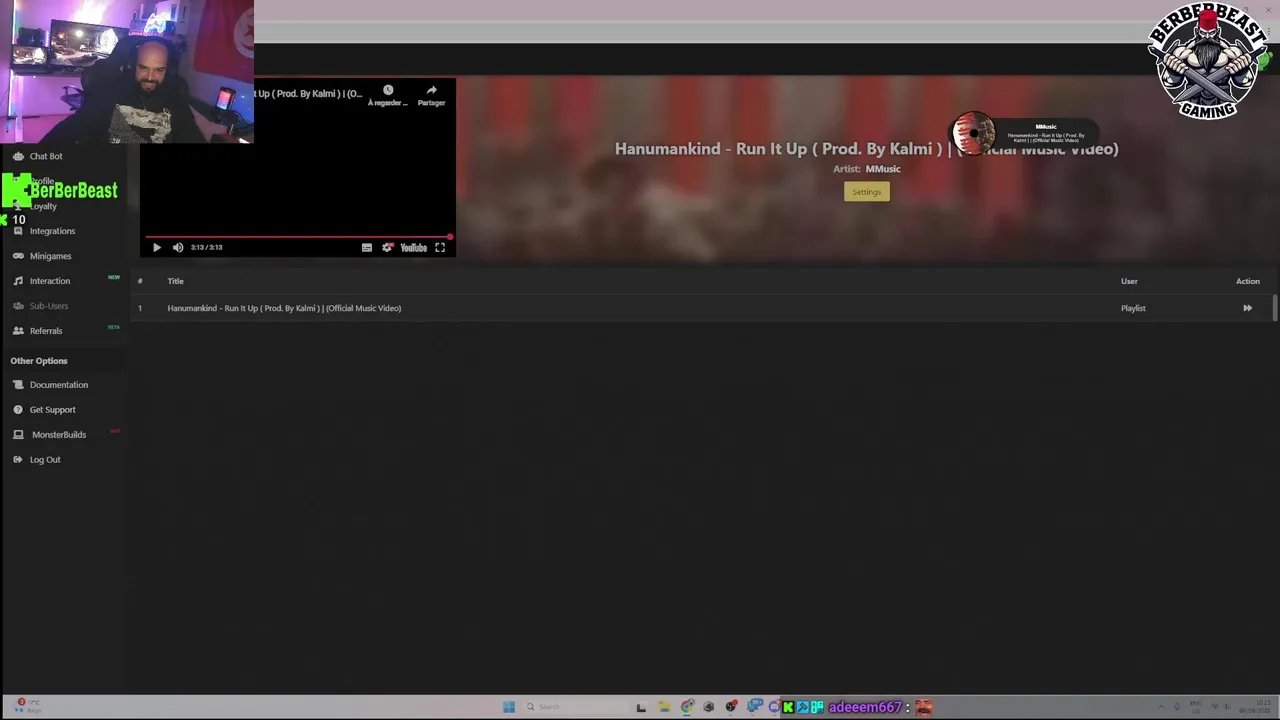1280x720 pixels.
Task: Go to the Minigames section
Action: pos(50,256)
